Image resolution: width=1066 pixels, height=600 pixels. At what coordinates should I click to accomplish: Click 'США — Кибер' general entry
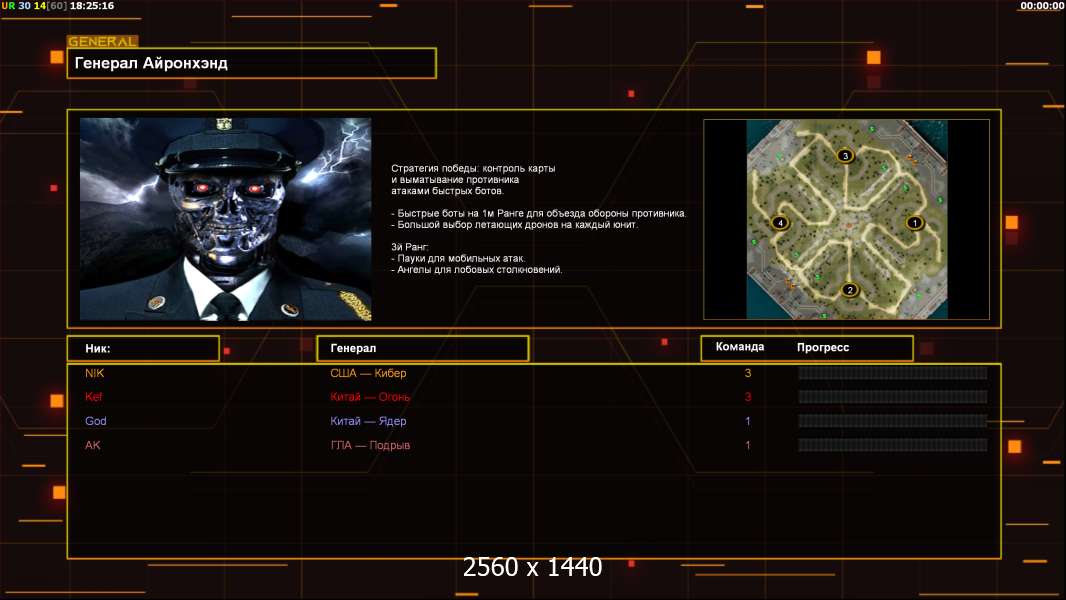point(368,373)
